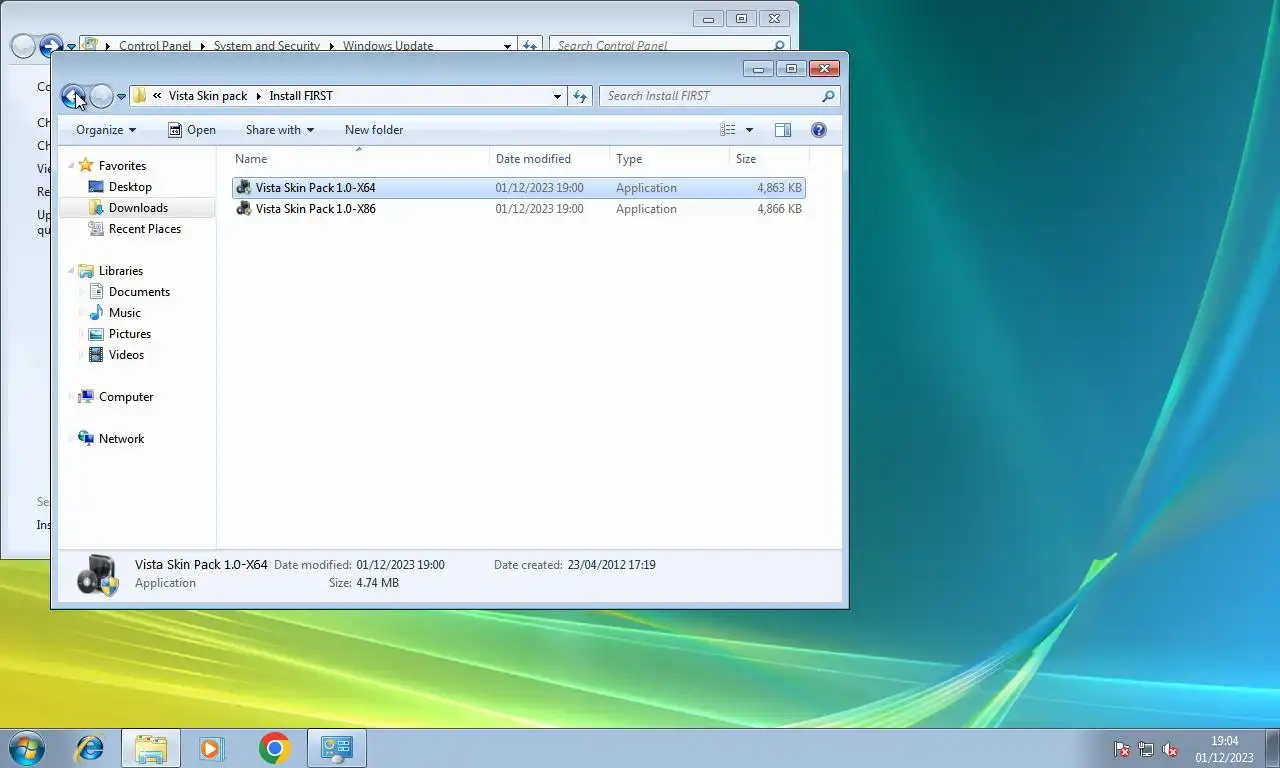1280x768 pixels.
Task: Create a New folder
Action: point(374,130)
